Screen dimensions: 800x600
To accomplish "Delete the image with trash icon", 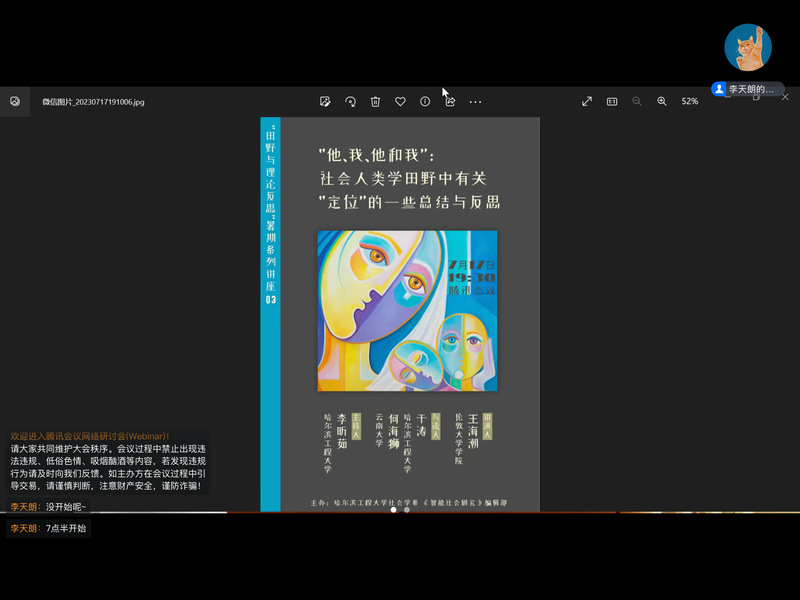I will click(x=375, y=101).
